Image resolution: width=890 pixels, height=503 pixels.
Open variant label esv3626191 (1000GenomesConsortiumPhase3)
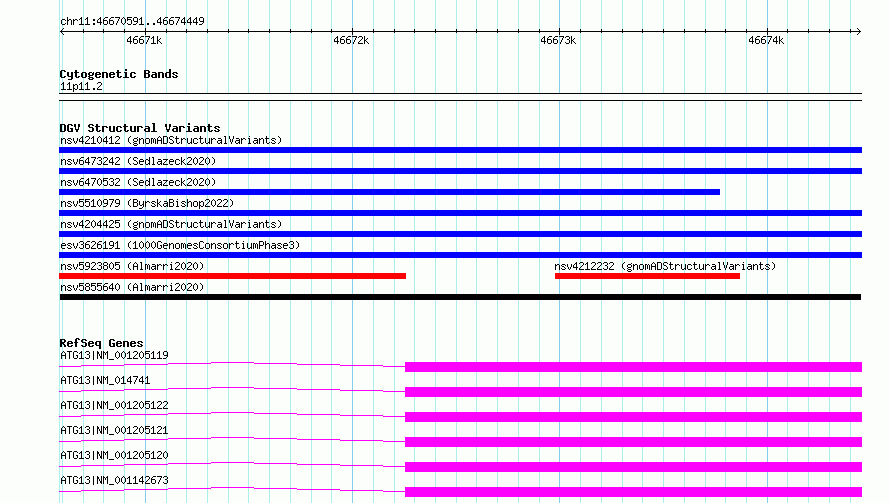pyautogui.click(x=180, y=245)
